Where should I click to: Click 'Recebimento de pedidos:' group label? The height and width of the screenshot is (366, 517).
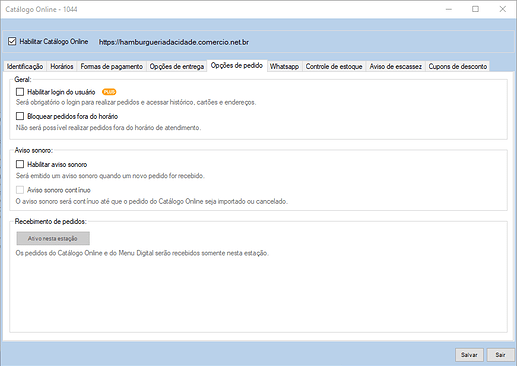click(51, 221)
